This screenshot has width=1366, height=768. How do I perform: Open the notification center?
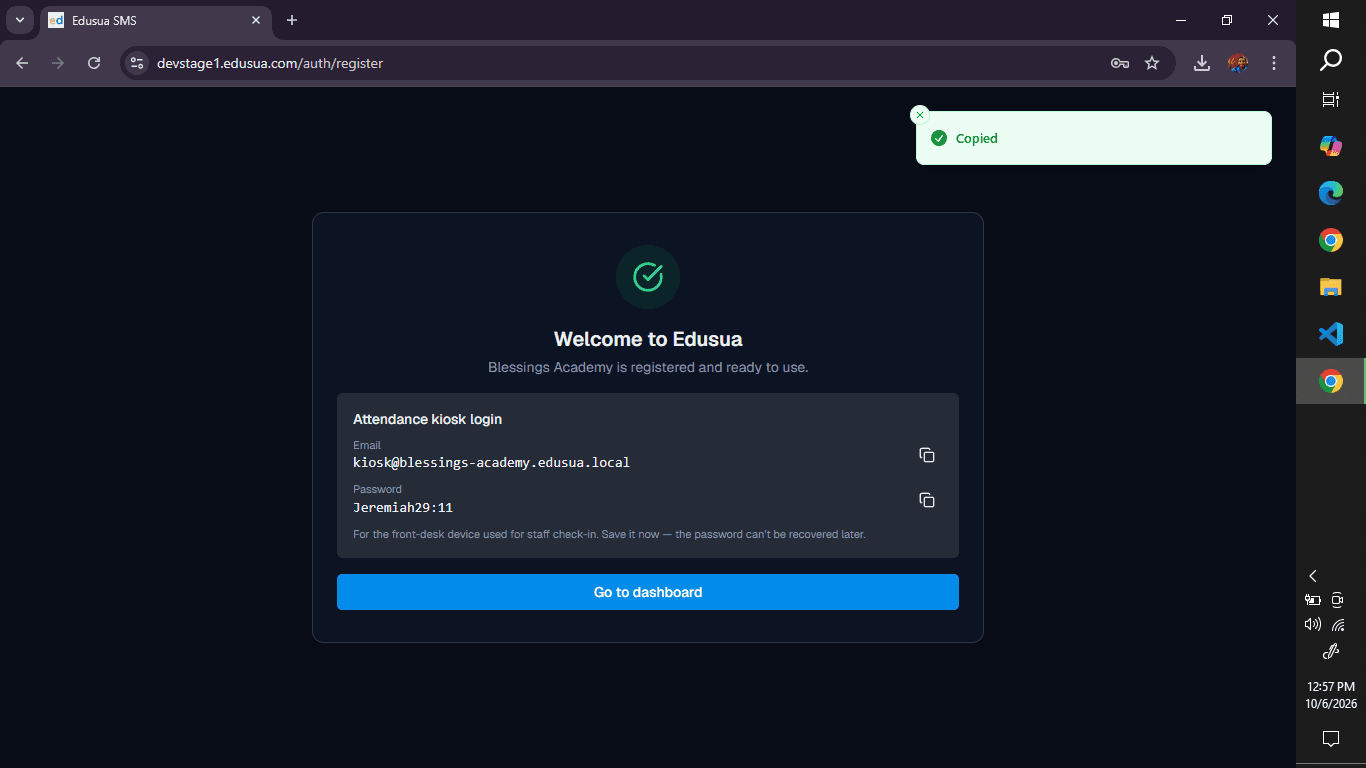[1331, 739]
